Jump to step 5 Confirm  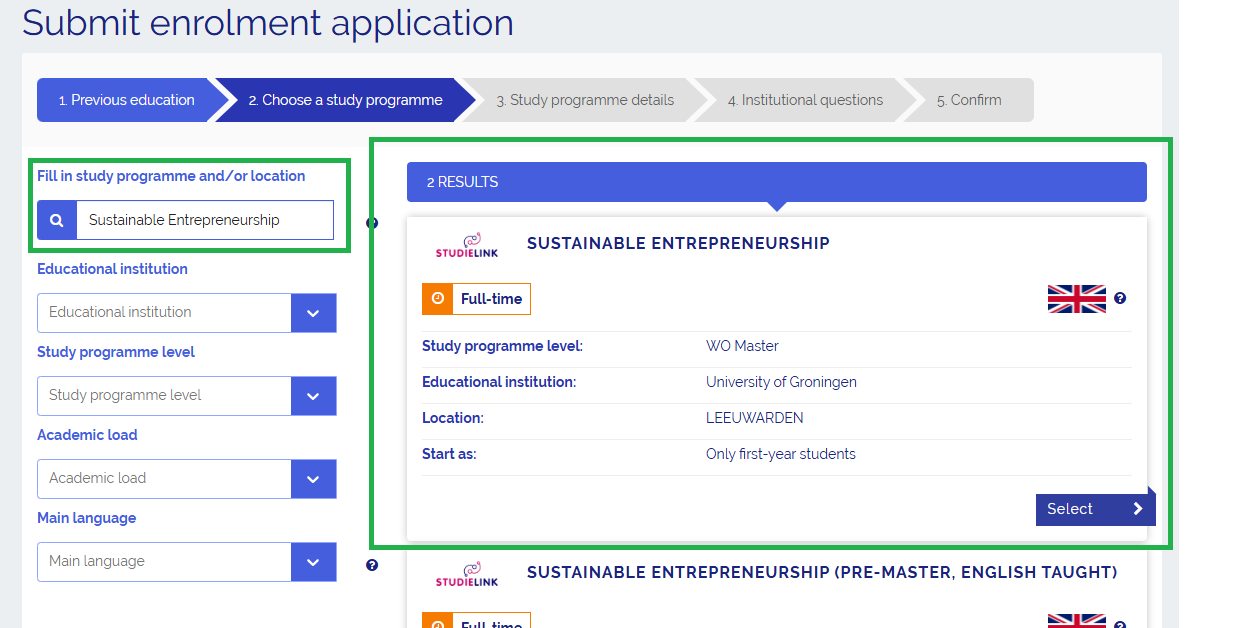tap(968, 100)
